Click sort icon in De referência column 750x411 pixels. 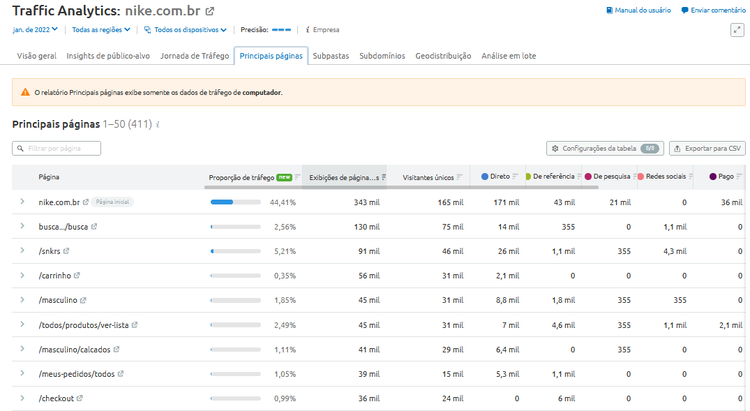pos(579,177)
